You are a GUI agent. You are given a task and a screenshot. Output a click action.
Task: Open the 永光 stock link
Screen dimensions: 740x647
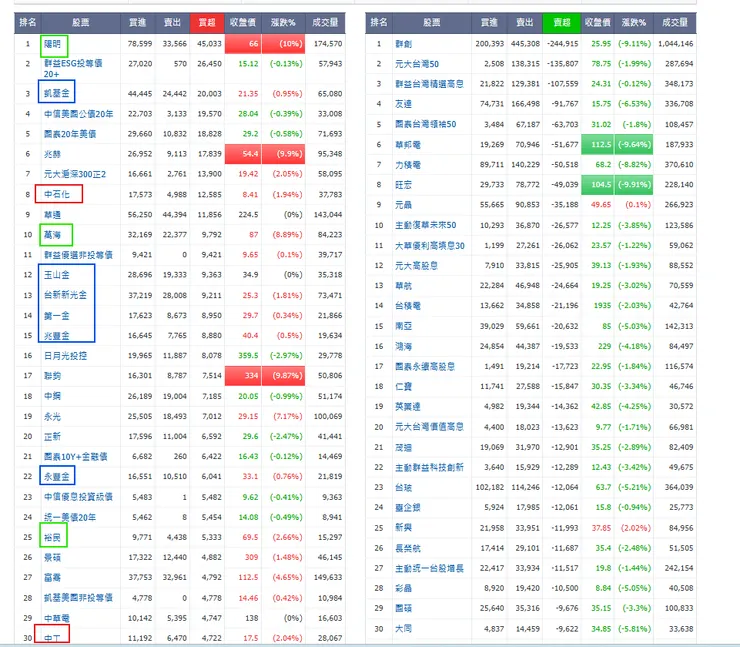click(x=52, y=416)
